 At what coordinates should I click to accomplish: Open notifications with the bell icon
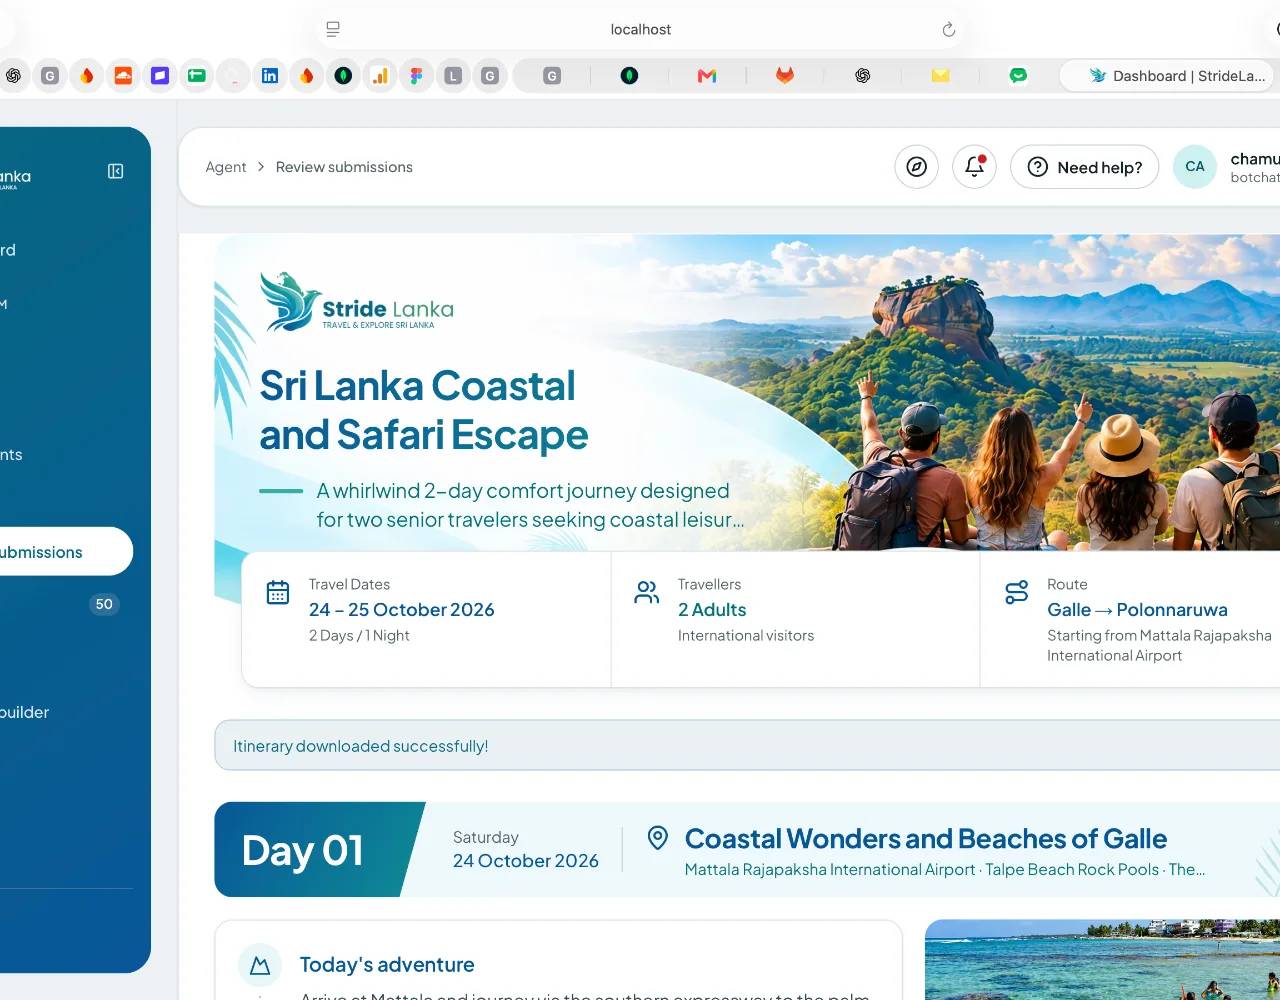click(x=974, y=167)
